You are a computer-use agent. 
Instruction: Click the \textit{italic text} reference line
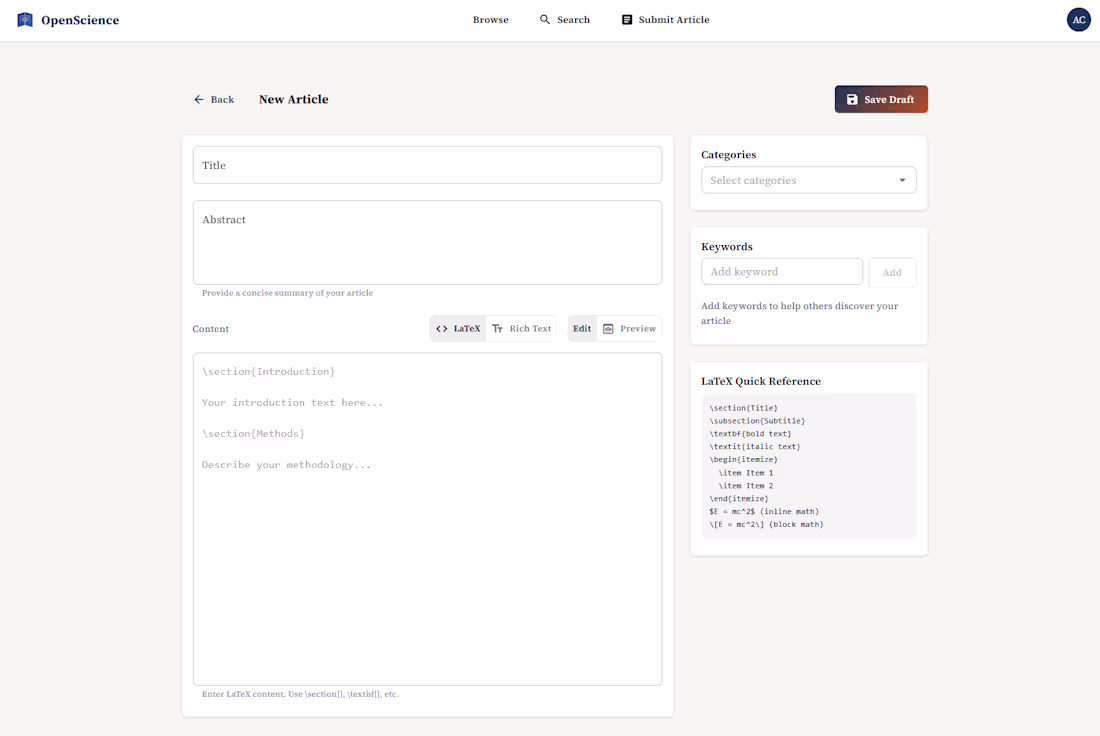pos(754,446)
